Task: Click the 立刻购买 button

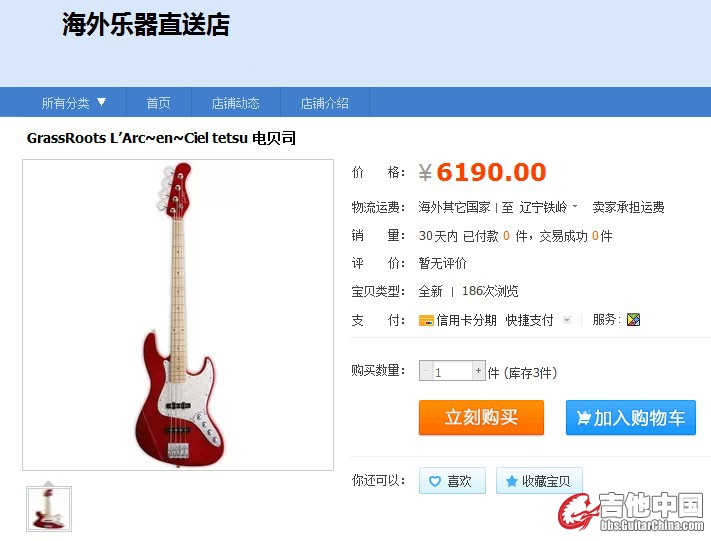Action: click(481, 417)
